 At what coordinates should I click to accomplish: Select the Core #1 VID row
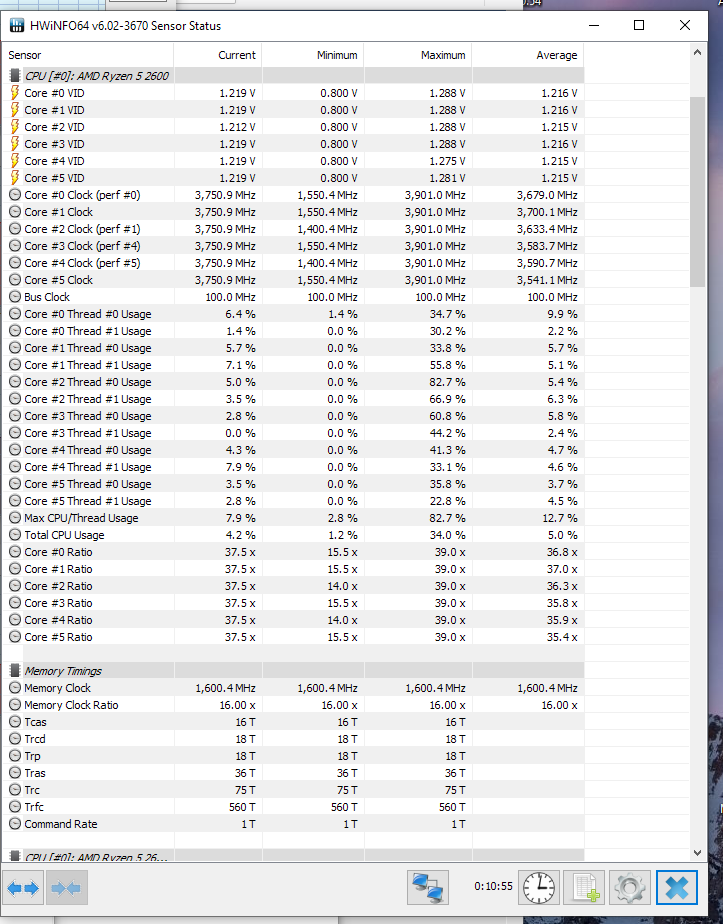[x=293, y=110]
